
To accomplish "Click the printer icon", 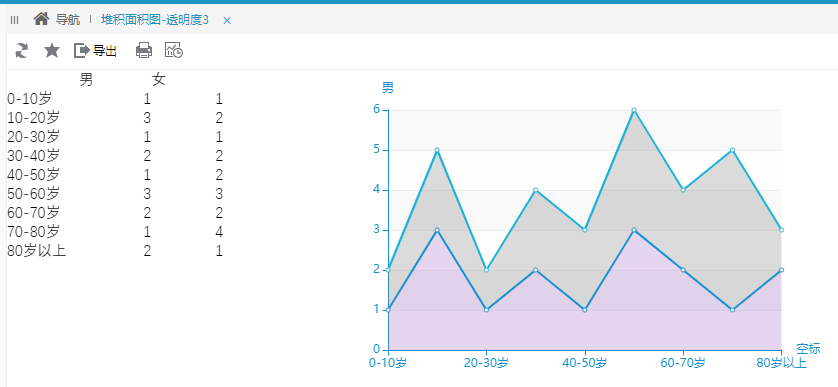I will click(144, 51).
